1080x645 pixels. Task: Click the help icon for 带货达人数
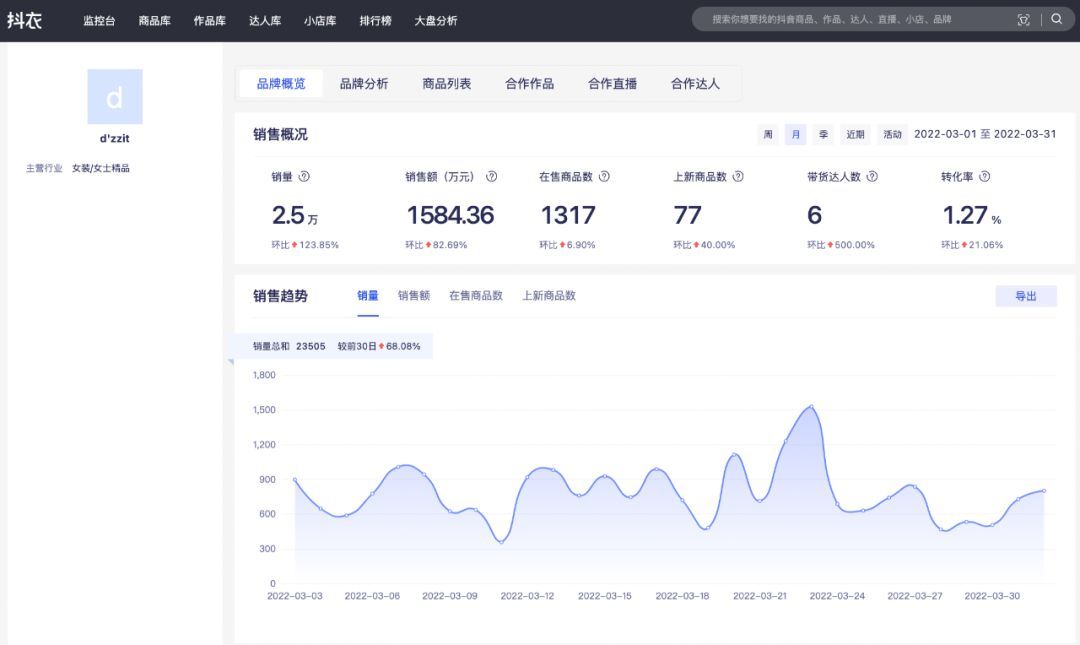click(871, 175)
